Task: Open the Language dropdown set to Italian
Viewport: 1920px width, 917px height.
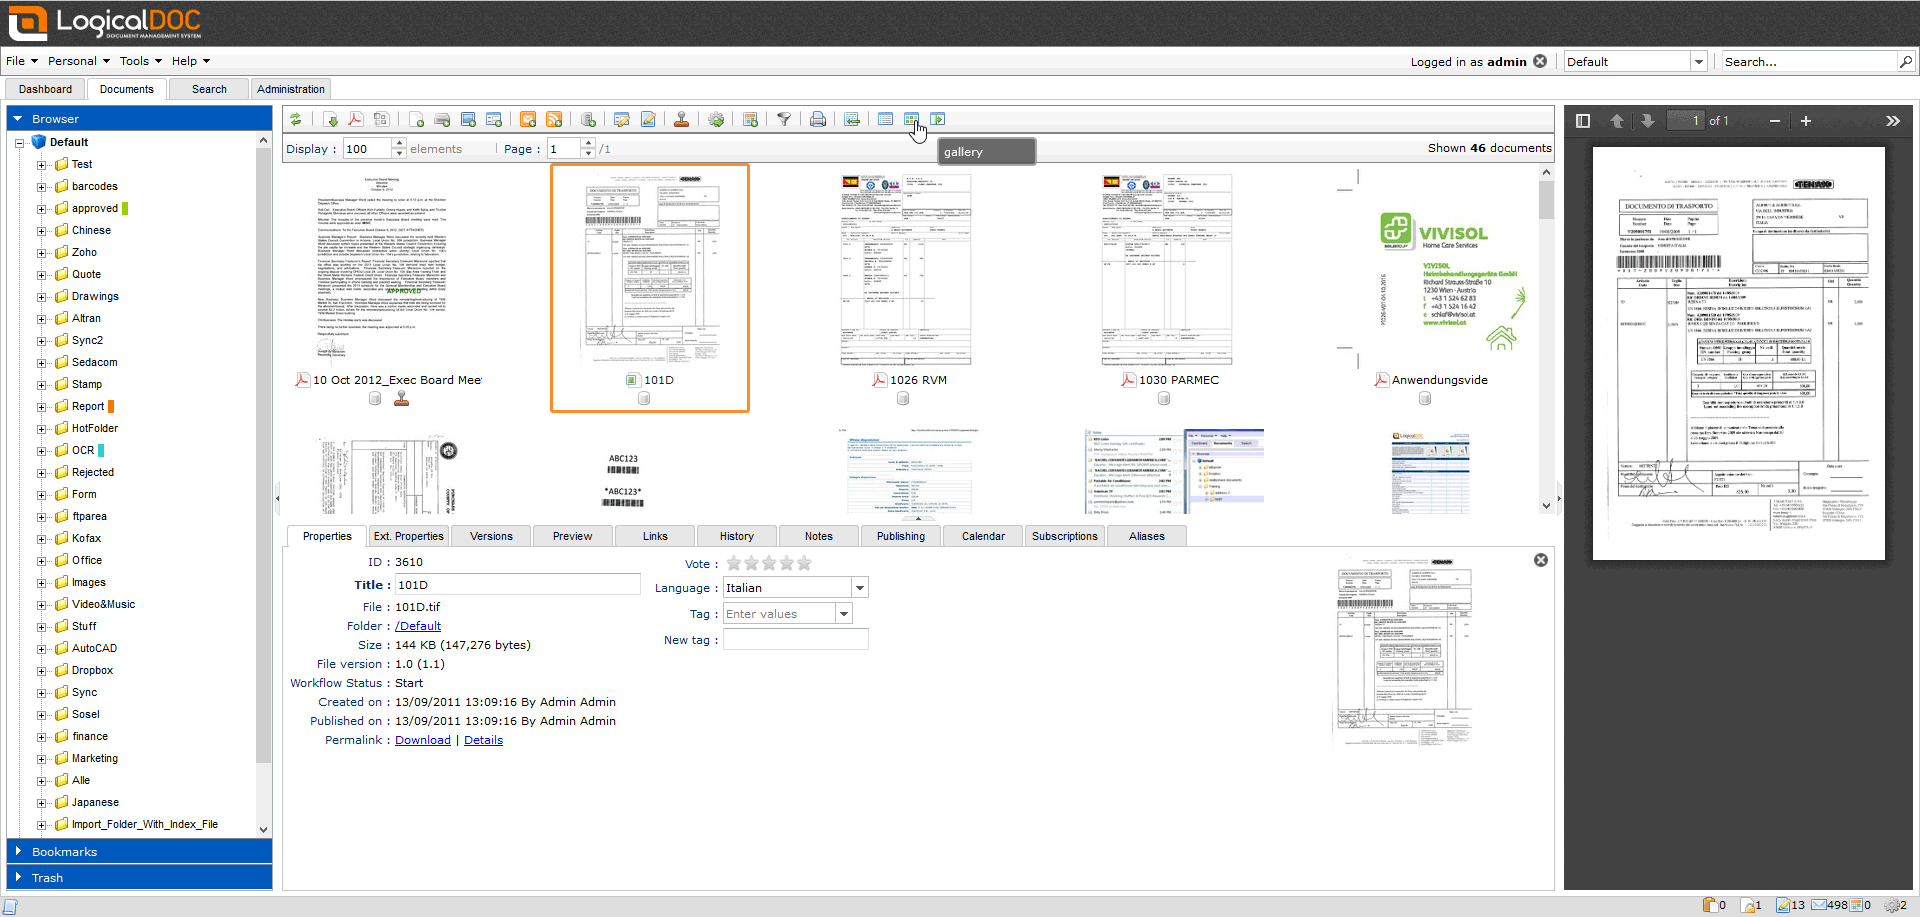Action: tap(860, 588)
